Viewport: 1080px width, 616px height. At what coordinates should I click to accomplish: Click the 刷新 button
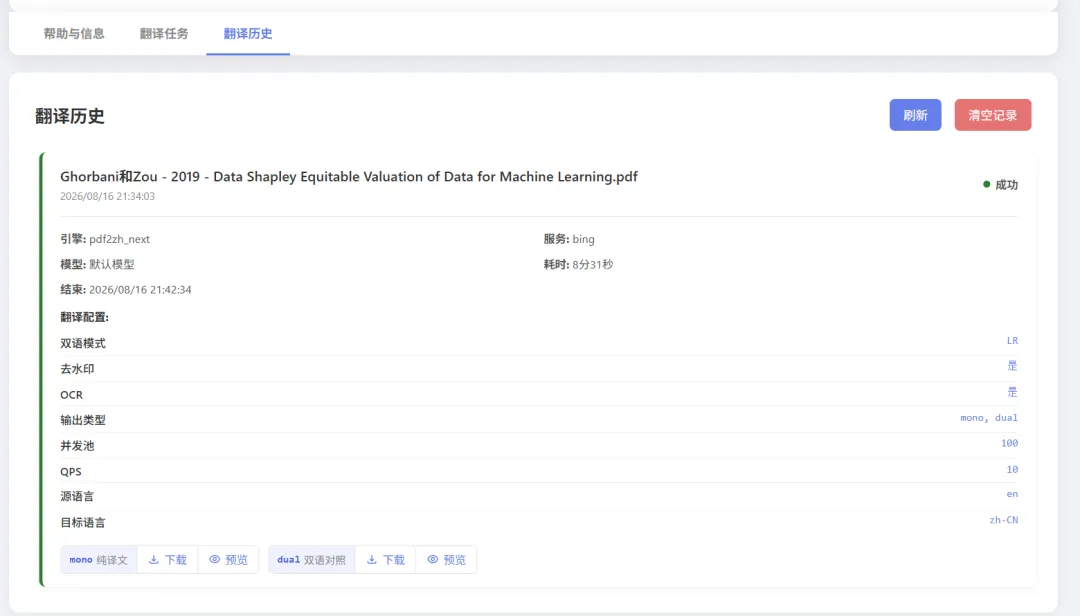pyautogui.click(x=915, y=115)
